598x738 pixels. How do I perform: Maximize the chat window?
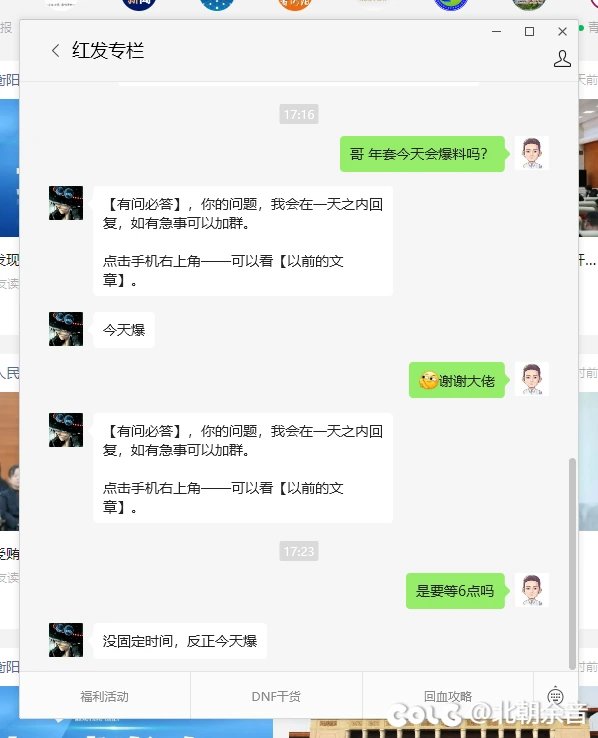[529, 32]
